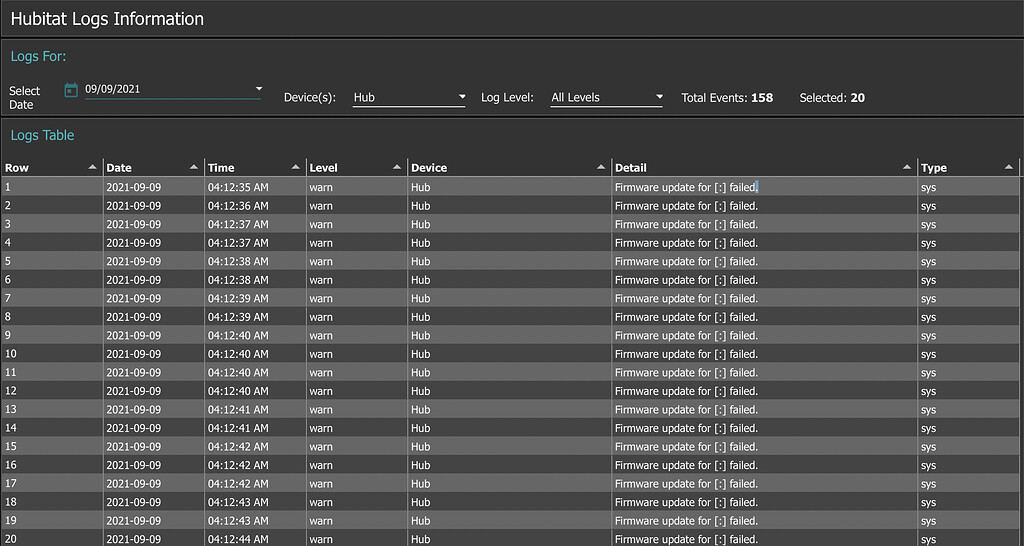Open the Log Level dropdown showing All Levels

607,97
